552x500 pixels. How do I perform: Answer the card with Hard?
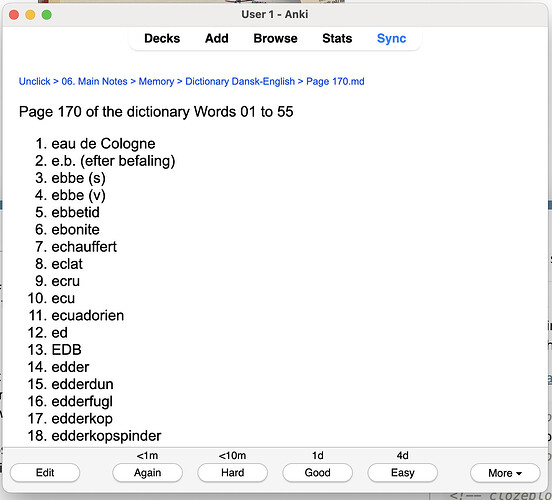click(232, 473)
